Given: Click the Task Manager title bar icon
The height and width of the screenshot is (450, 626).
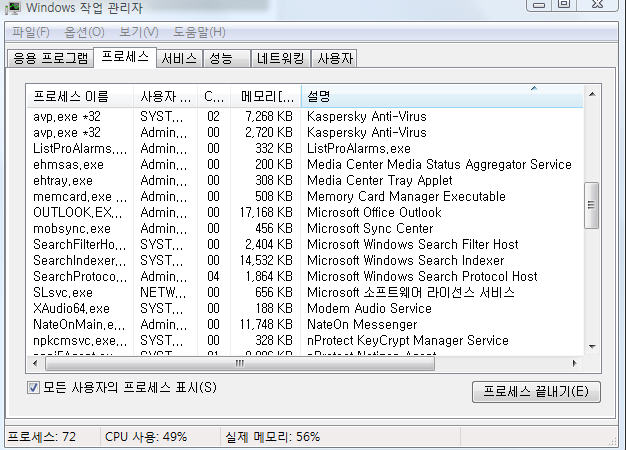Looking at the screenshot, I should click(x=12, y=8).
